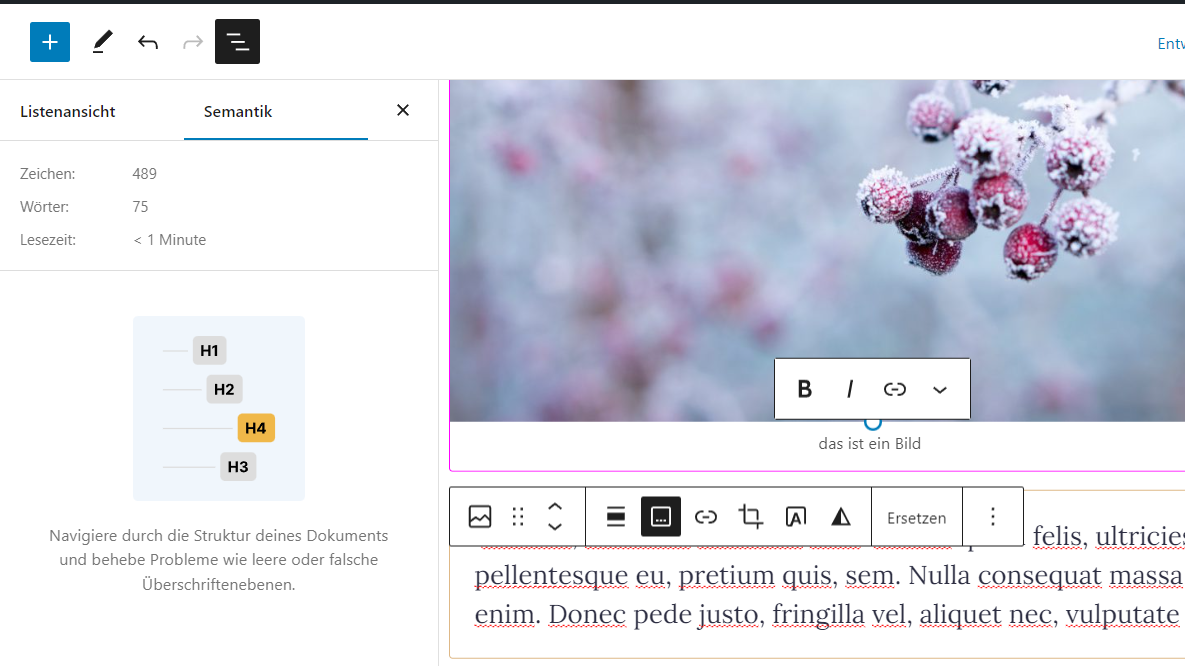The height and width of the screenshot is (666, 1185).
Task: Select the edit pencil tool
Action: 103,42
